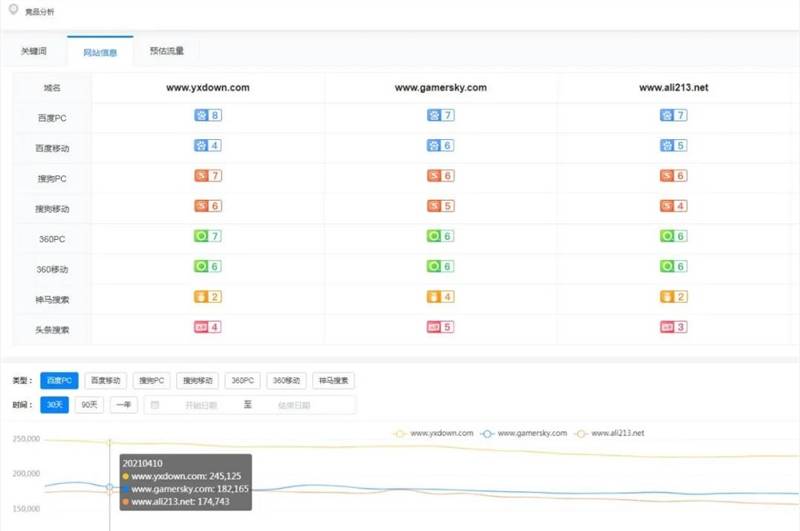Select 百度移动 chart type filter
The height and width of the screenshot is (531, 800).
pos(106,381)
